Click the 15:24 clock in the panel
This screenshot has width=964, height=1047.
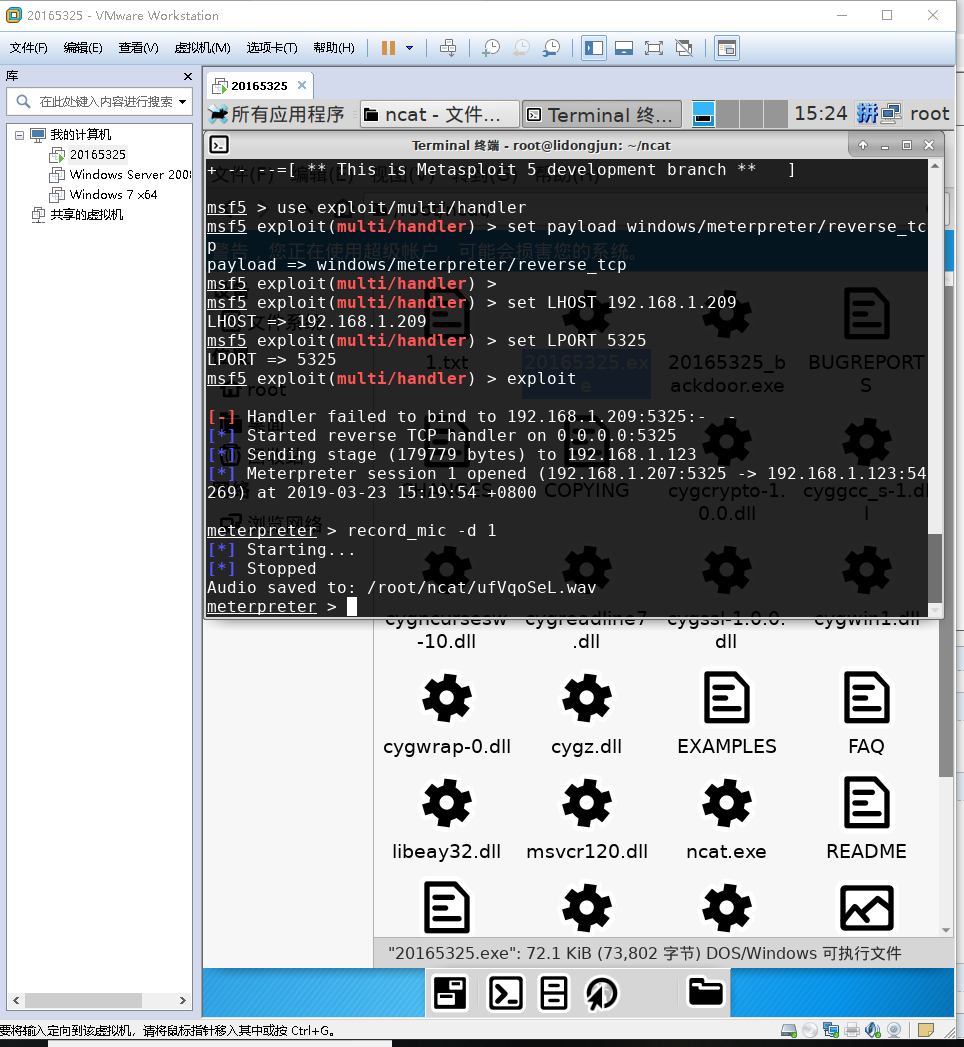click(x=820, y=114)
